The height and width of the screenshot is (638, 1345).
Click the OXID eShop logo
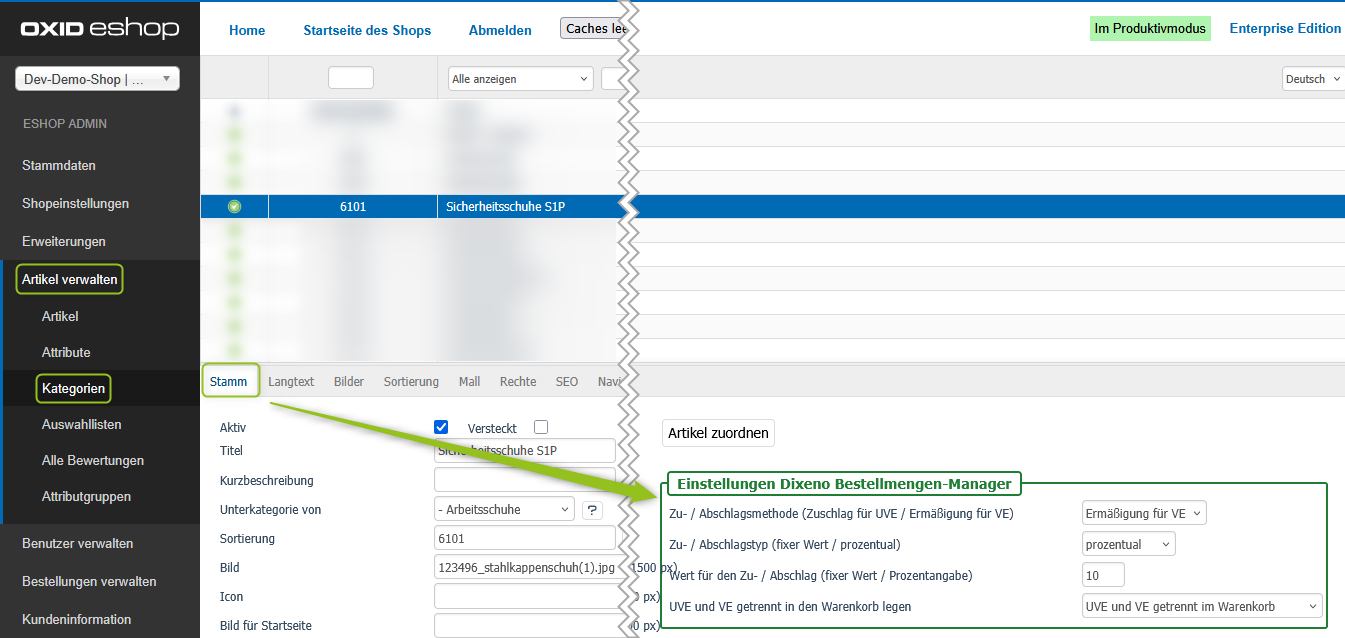tap(99, 29)
